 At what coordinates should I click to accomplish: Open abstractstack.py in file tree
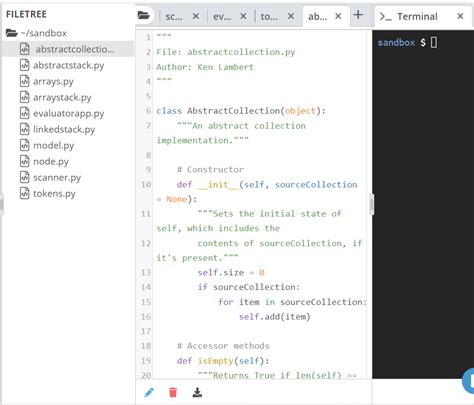click(68, 65)
